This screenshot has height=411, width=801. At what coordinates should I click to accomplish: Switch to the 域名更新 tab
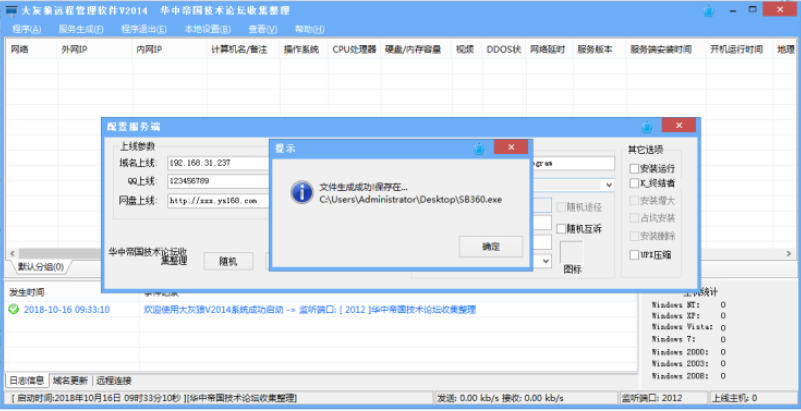pos(70,380)
